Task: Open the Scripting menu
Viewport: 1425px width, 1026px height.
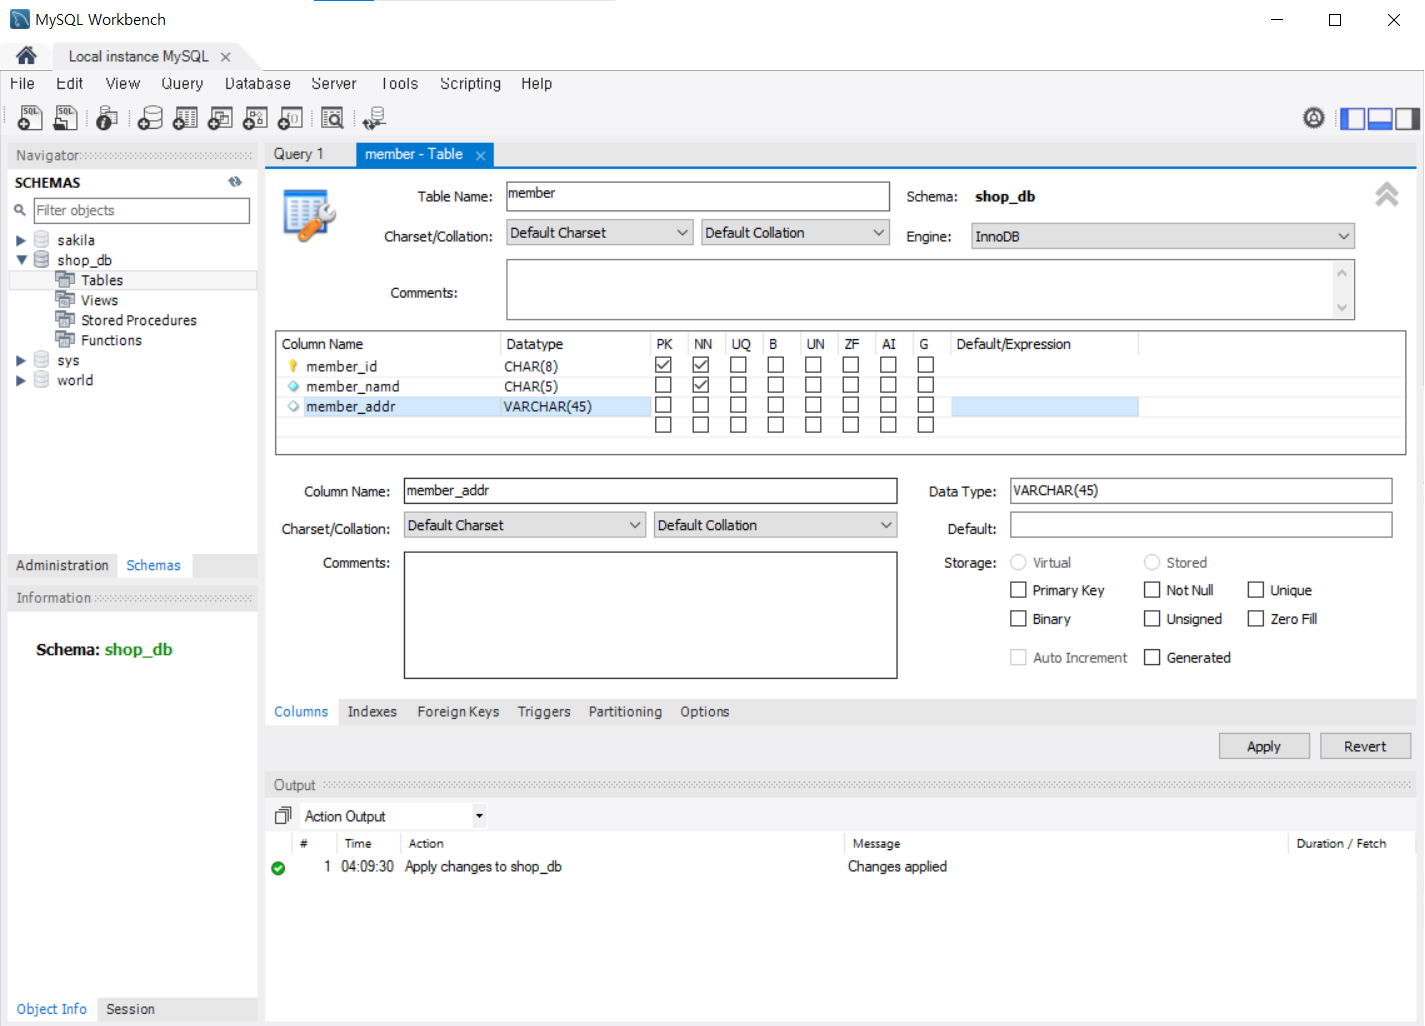Action: point(471,84)
